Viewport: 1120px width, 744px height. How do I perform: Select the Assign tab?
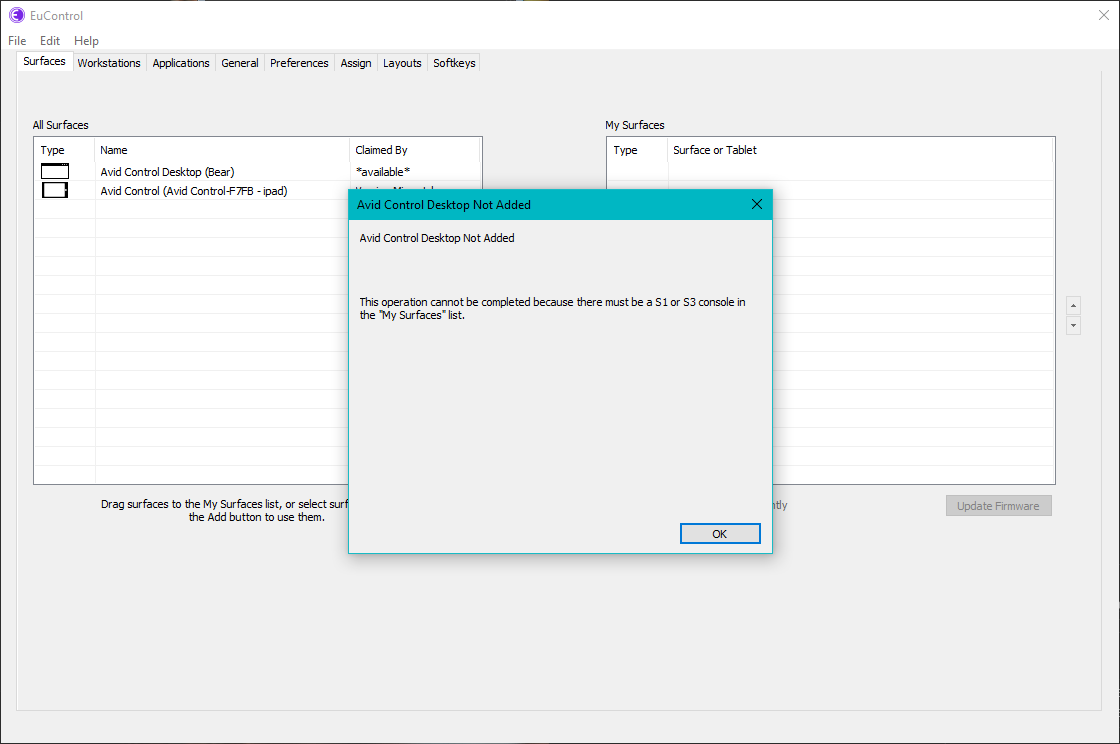click(x=356, y=63)
